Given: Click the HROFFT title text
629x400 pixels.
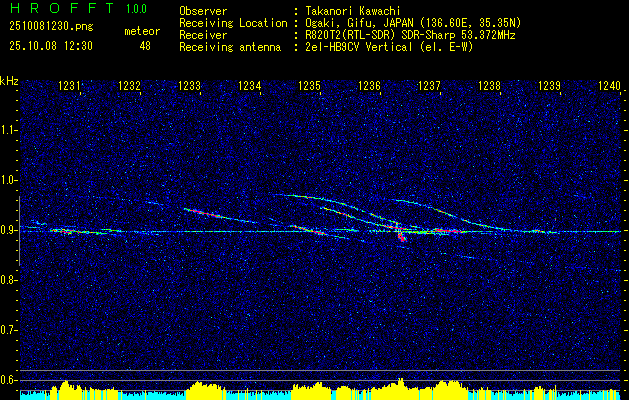Looking at the screenshot, I should [62, 8].
